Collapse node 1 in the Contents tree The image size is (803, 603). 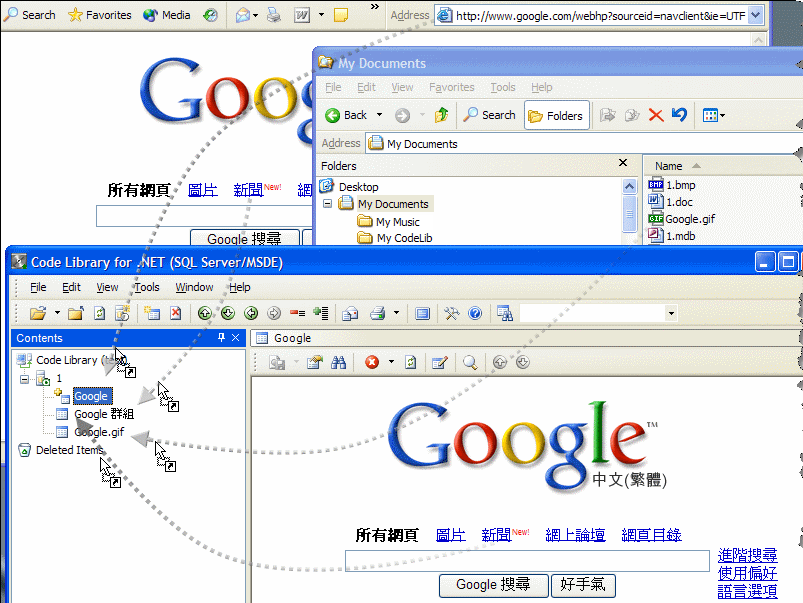24,379
